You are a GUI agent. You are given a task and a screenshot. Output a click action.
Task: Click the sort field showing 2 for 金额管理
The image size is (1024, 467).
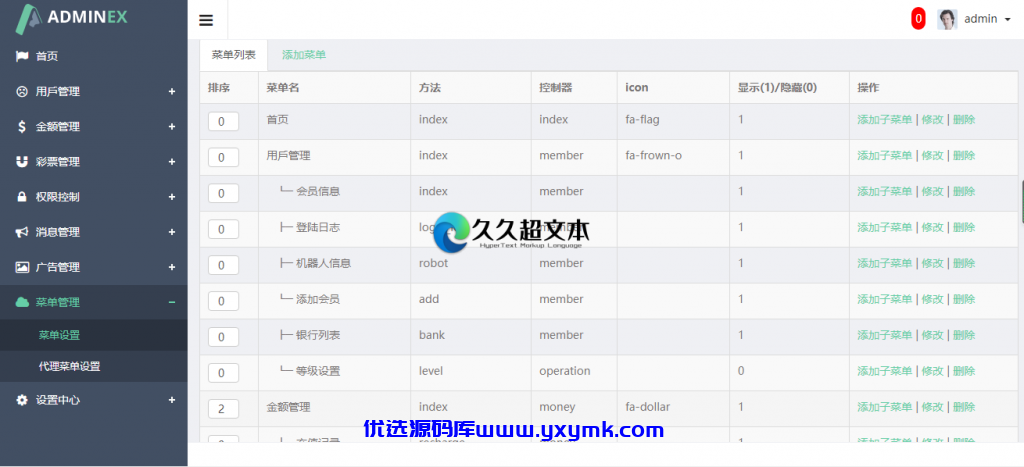tap(223, 409)
